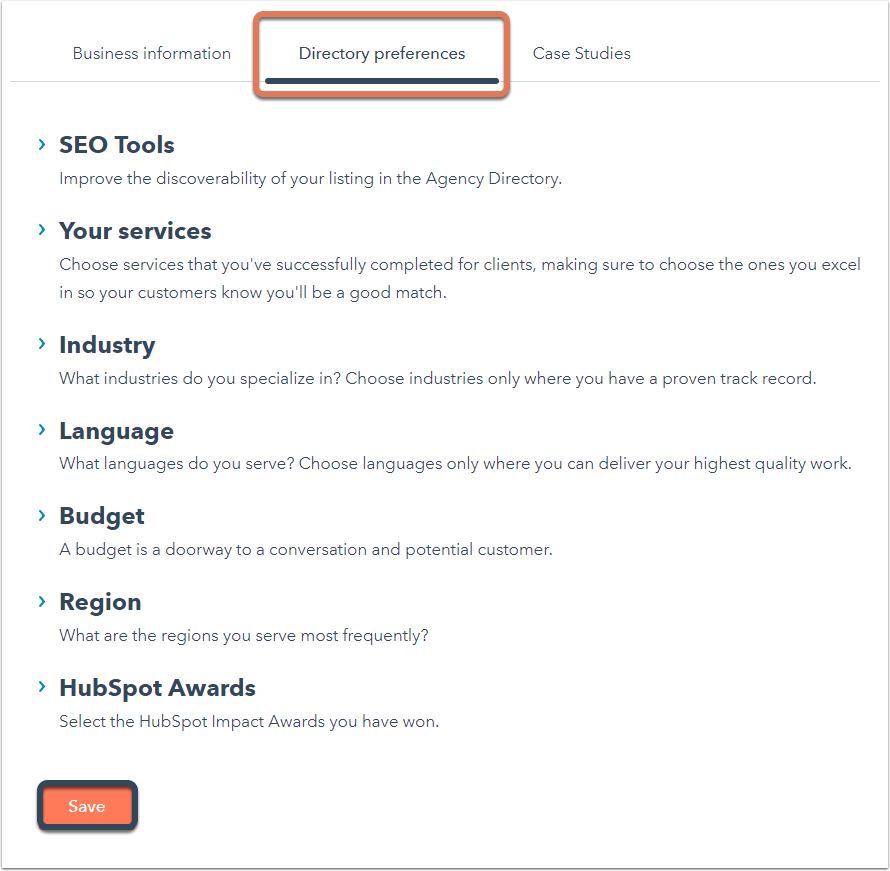Click the Industry heading
The height and width of the screenshot is (871, 890).
pyautogui.click(x=107, y=346)
